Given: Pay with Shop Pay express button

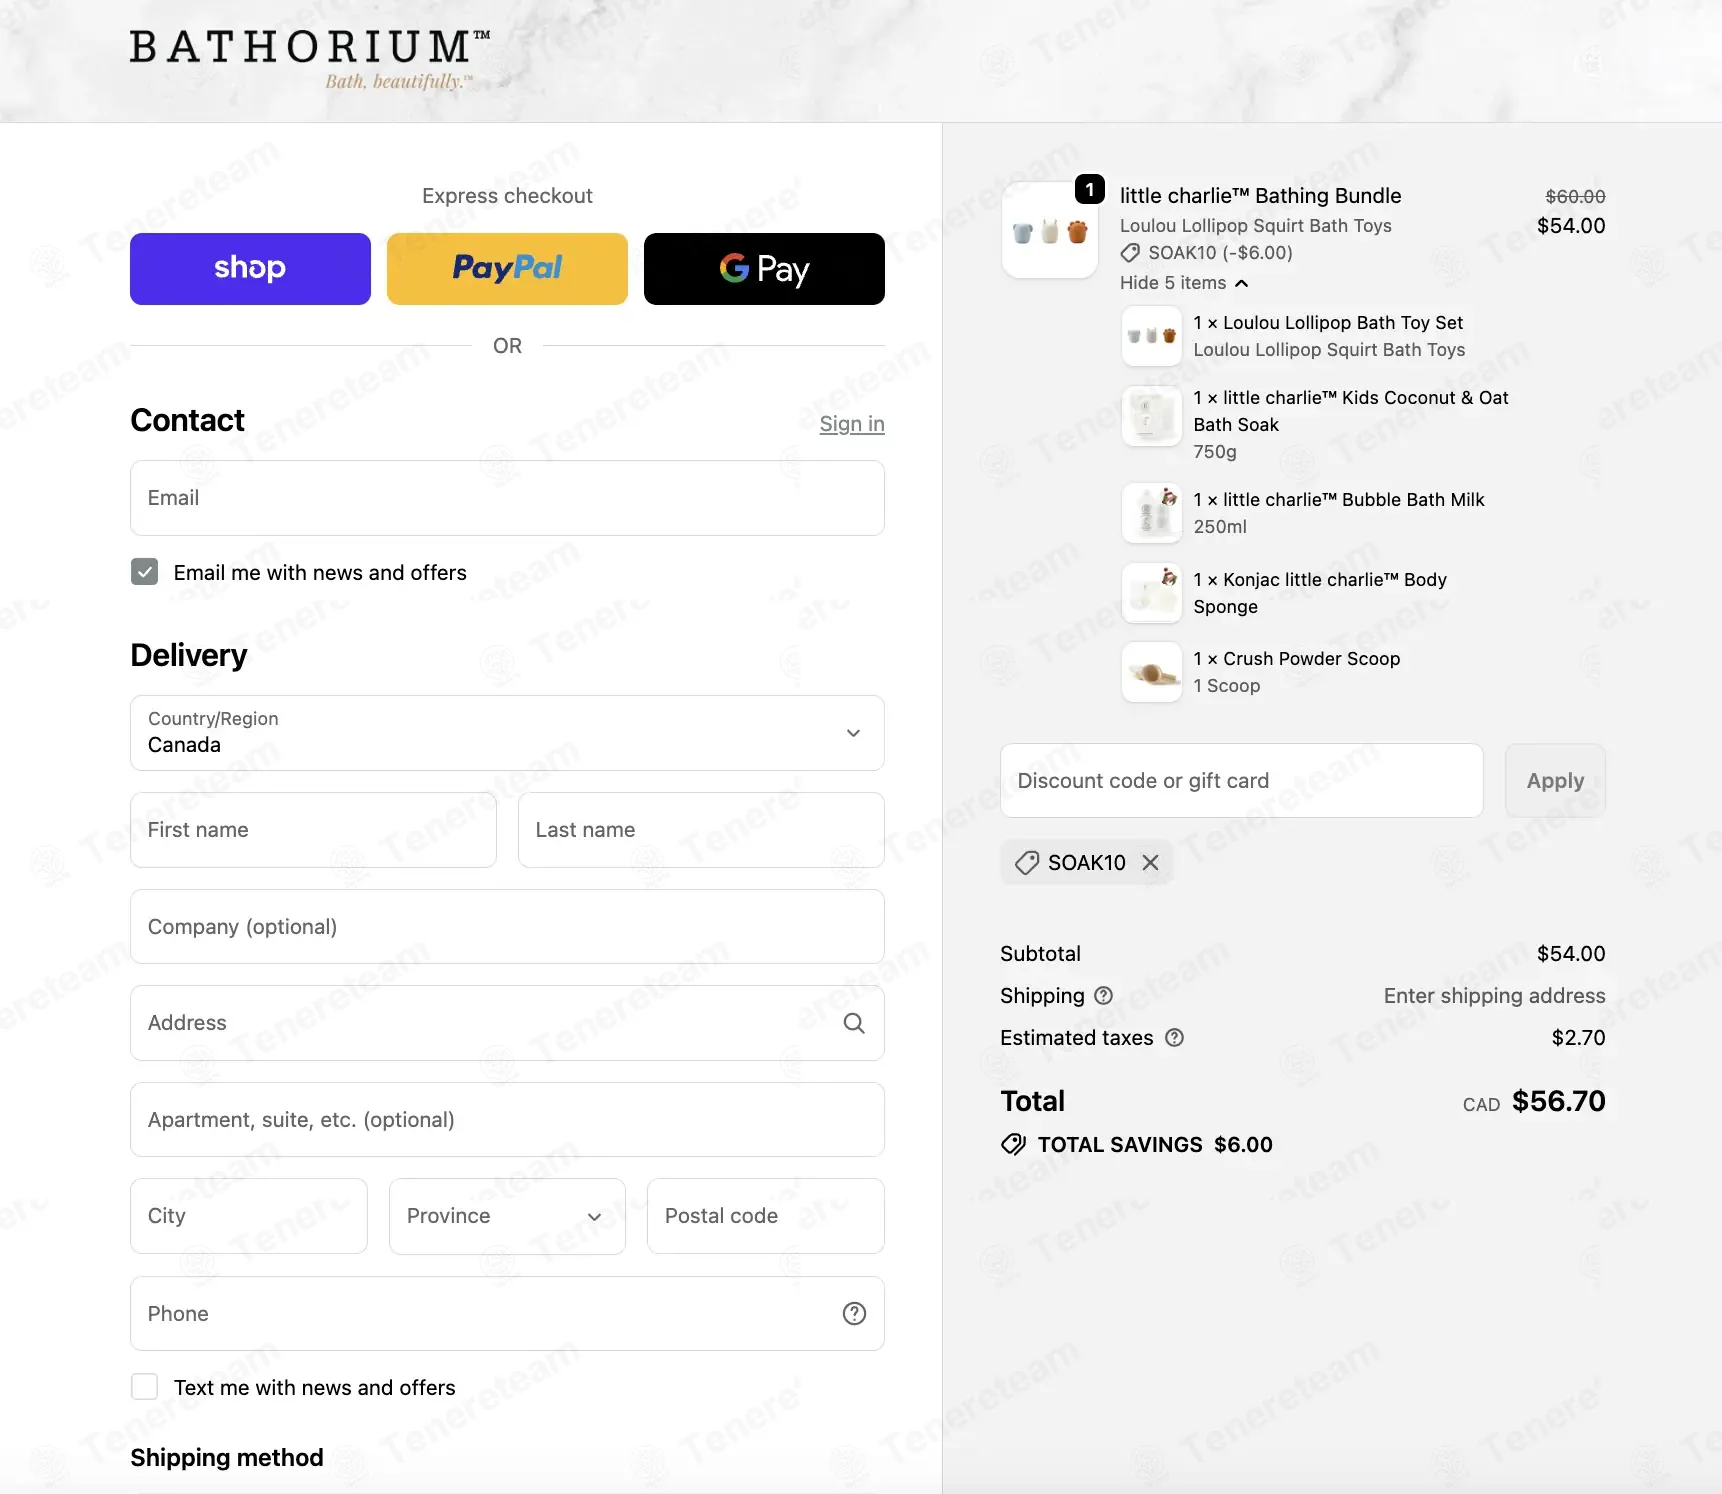Looking at the screenshot, I should coord(250,269).
